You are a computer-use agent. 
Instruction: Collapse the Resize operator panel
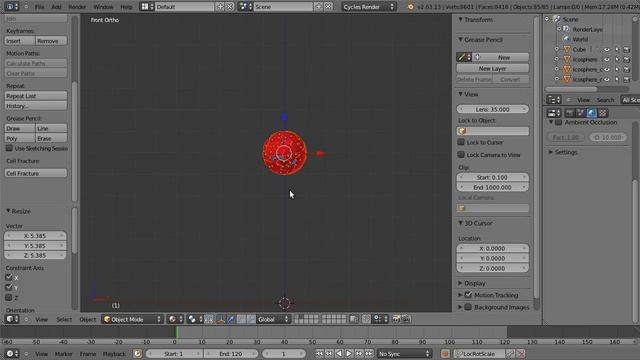click(x=8, y=211)
